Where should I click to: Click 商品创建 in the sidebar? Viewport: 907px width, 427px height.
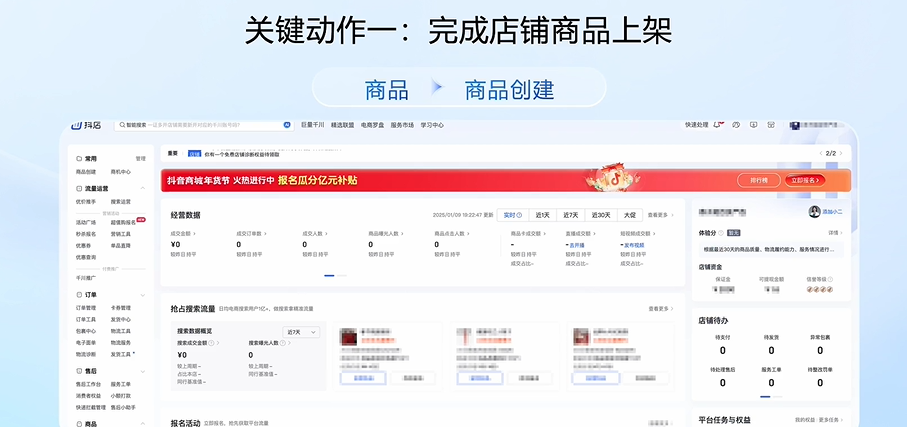pyautogui.click(x=86, y=171)
